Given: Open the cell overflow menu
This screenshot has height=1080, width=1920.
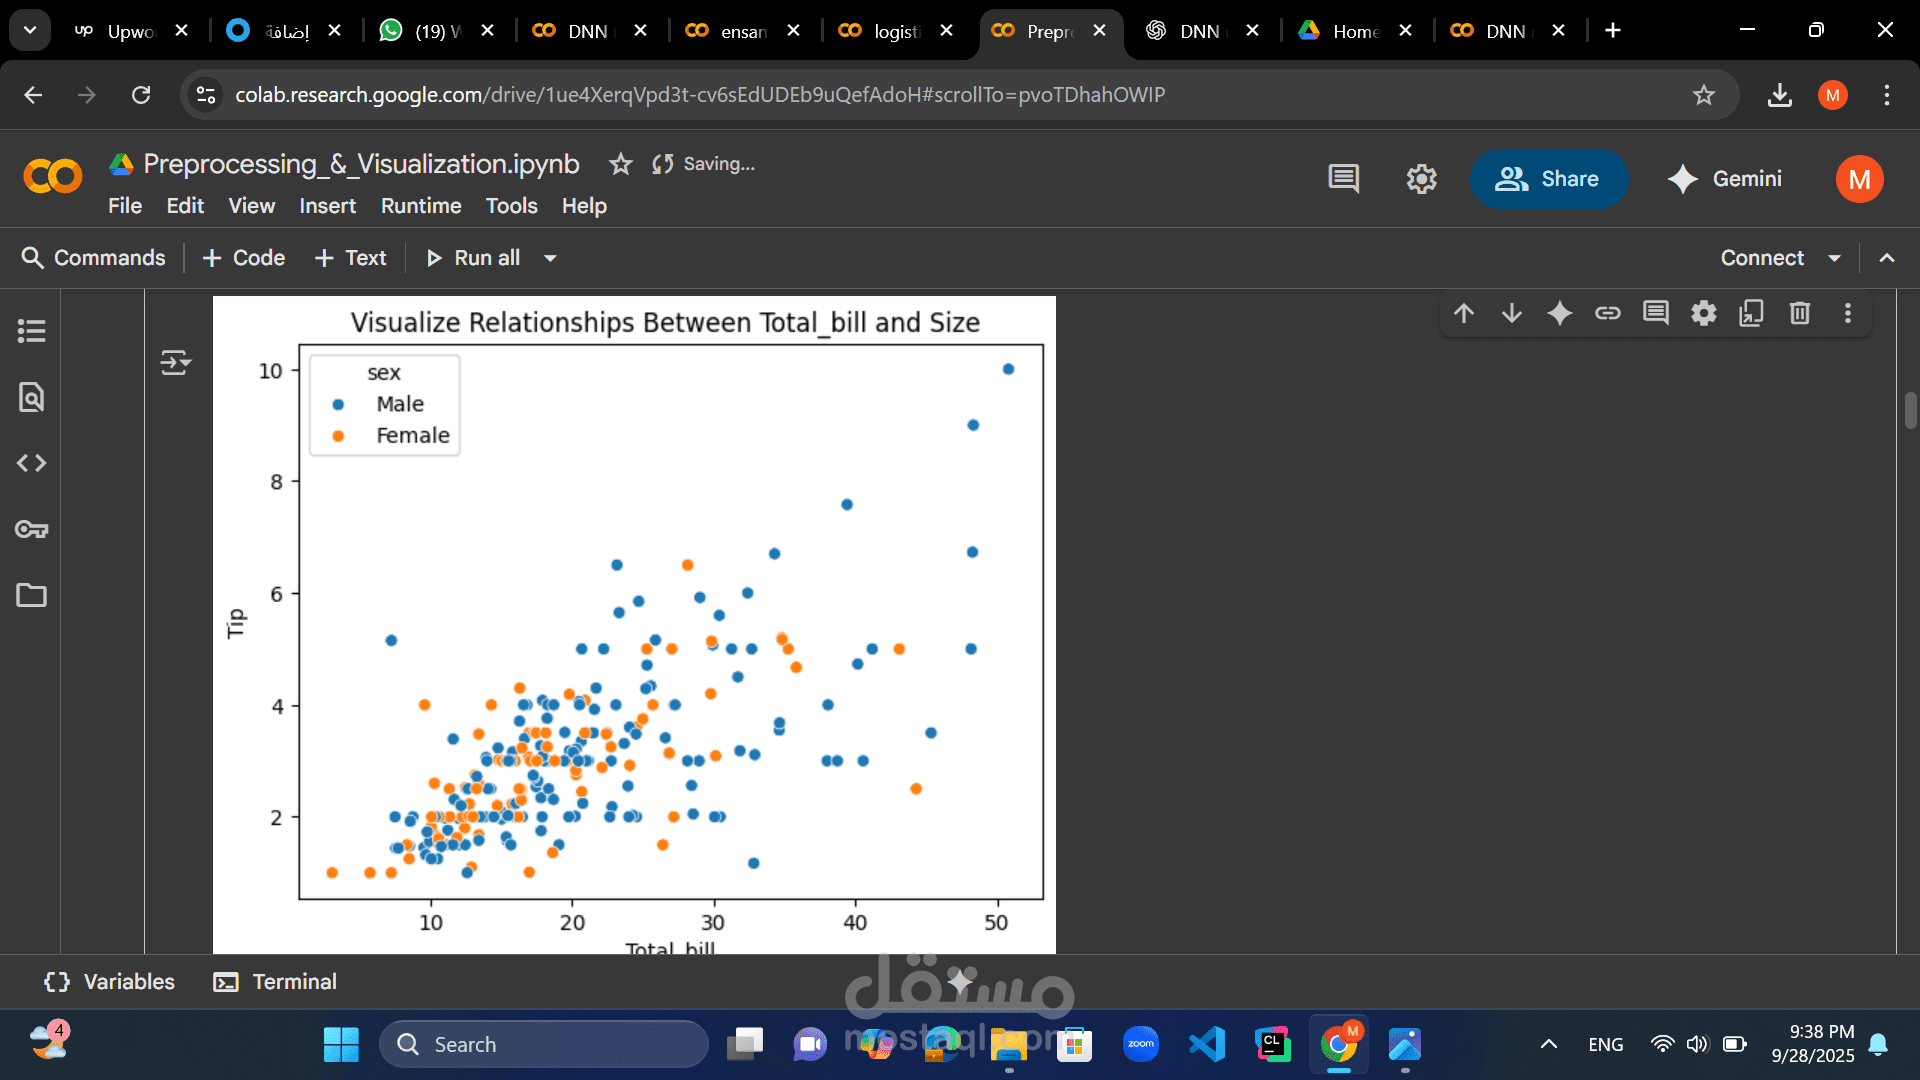Looking at the screenshot, I should [x=1847, y=313].
